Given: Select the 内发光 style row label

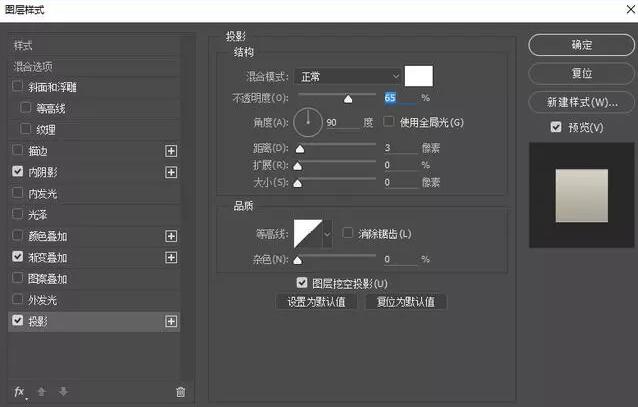Looking at the screenshot, I should click(x=42, y=194).
